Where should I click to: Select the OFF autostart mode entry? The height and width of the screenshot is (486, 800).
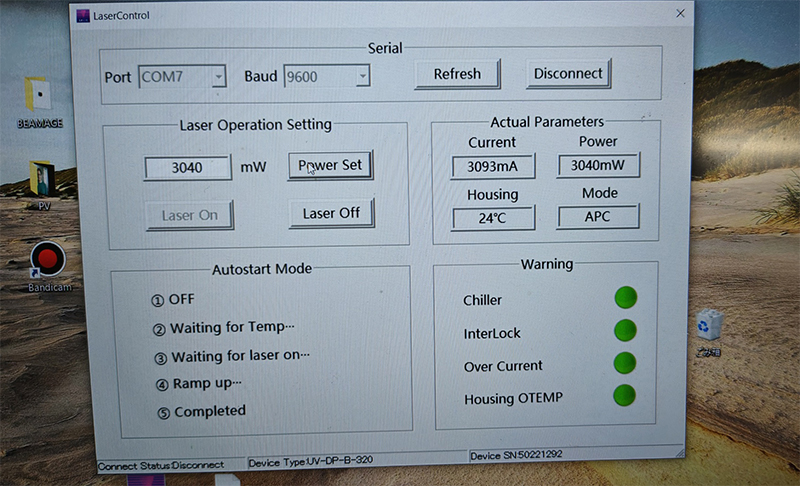tap(173, 299)
